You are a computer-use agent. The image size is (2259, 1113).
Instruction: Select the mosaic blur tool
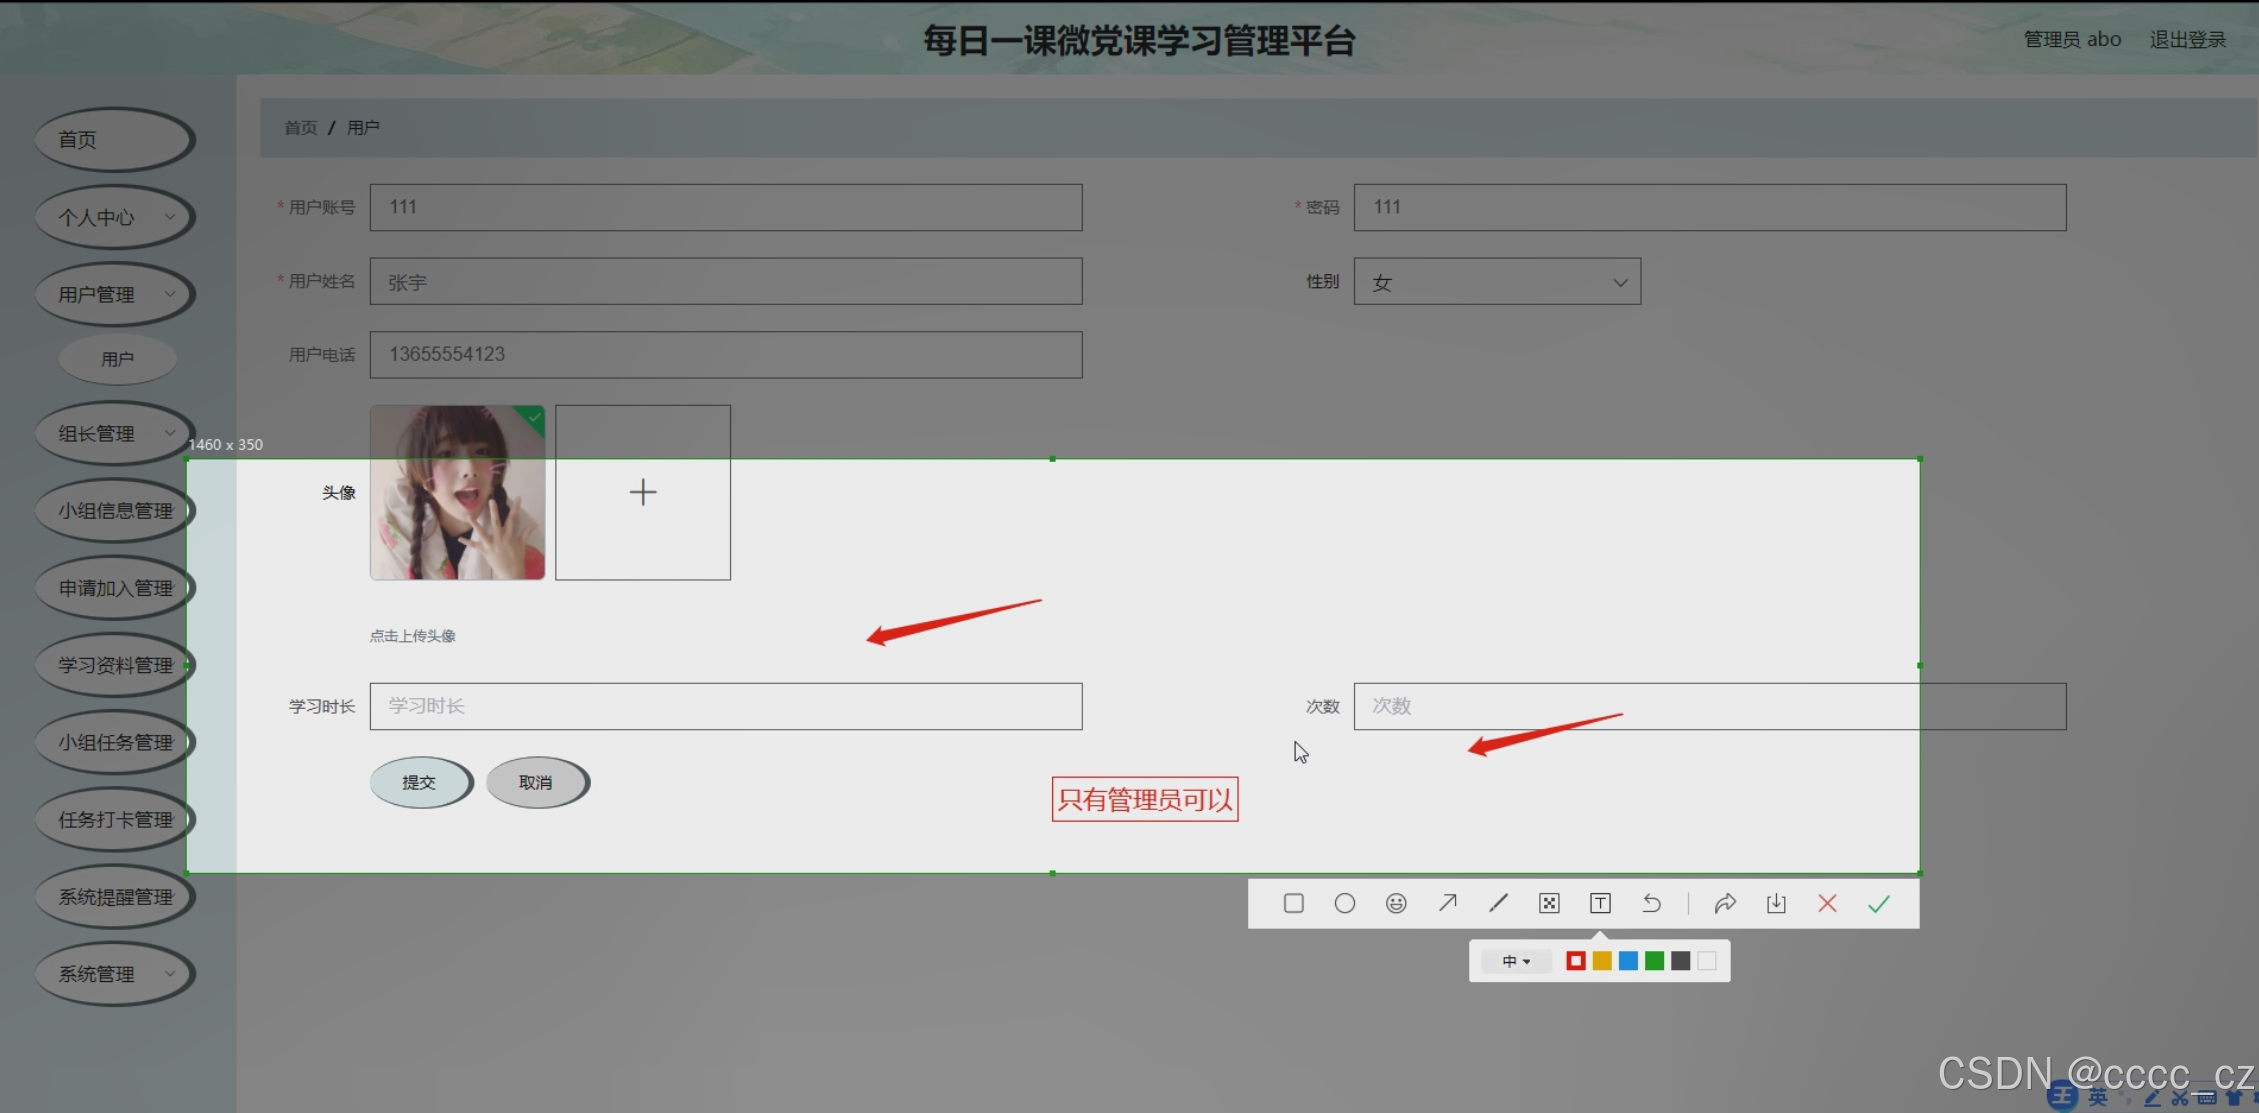[1549, 904]
